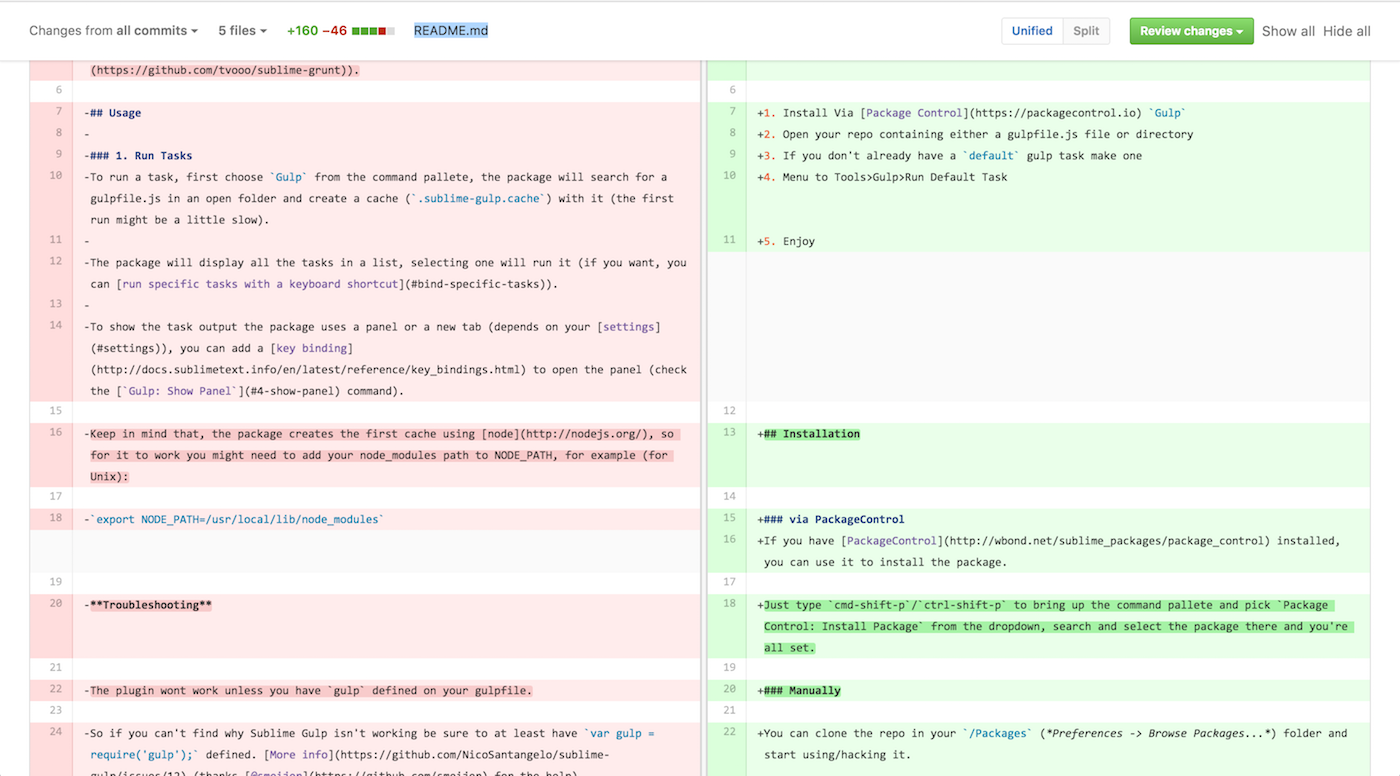Click removed line 'The package will display all the tasks'

[x=386, y=273]
